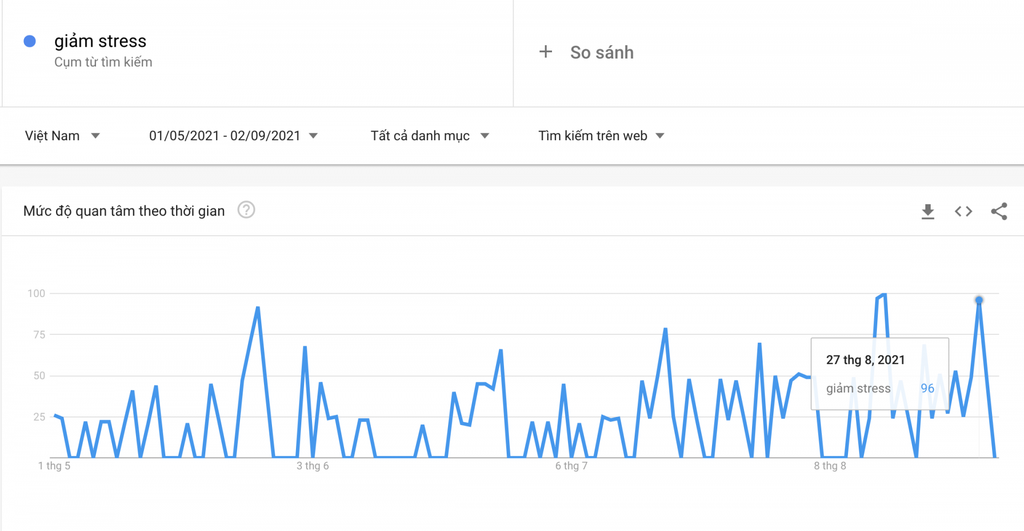Open the Tìm kiếm trên web search type dropdown
Image resolution: width=1024 pixels, height=531 pixels.
pos(601,136)
